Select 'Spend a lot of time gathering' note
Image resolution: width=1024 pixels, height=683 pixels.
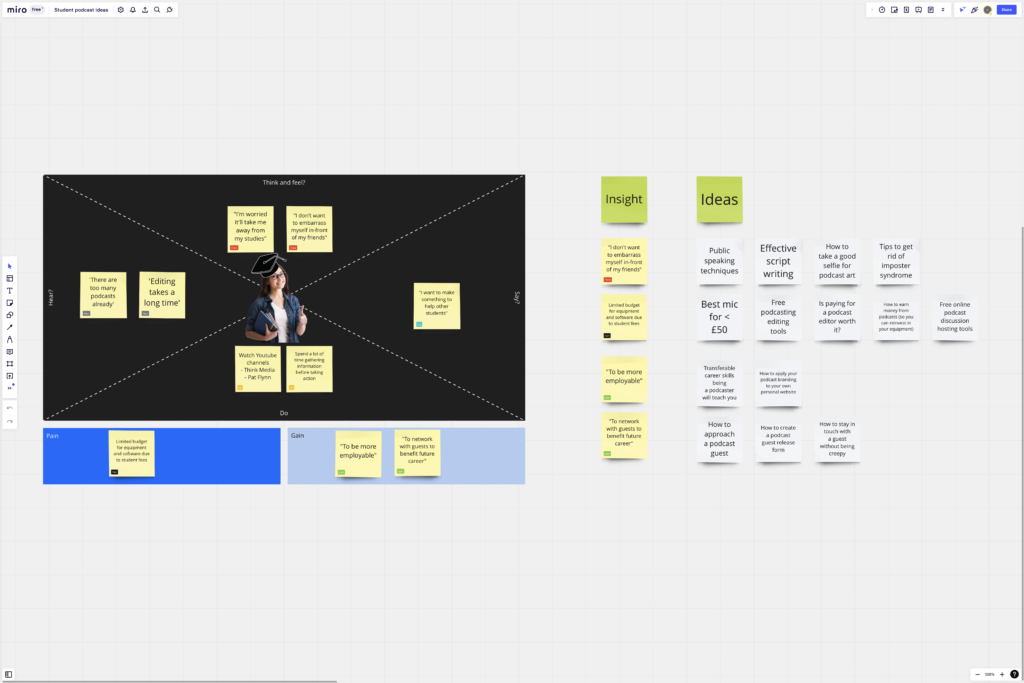[310, 369]
